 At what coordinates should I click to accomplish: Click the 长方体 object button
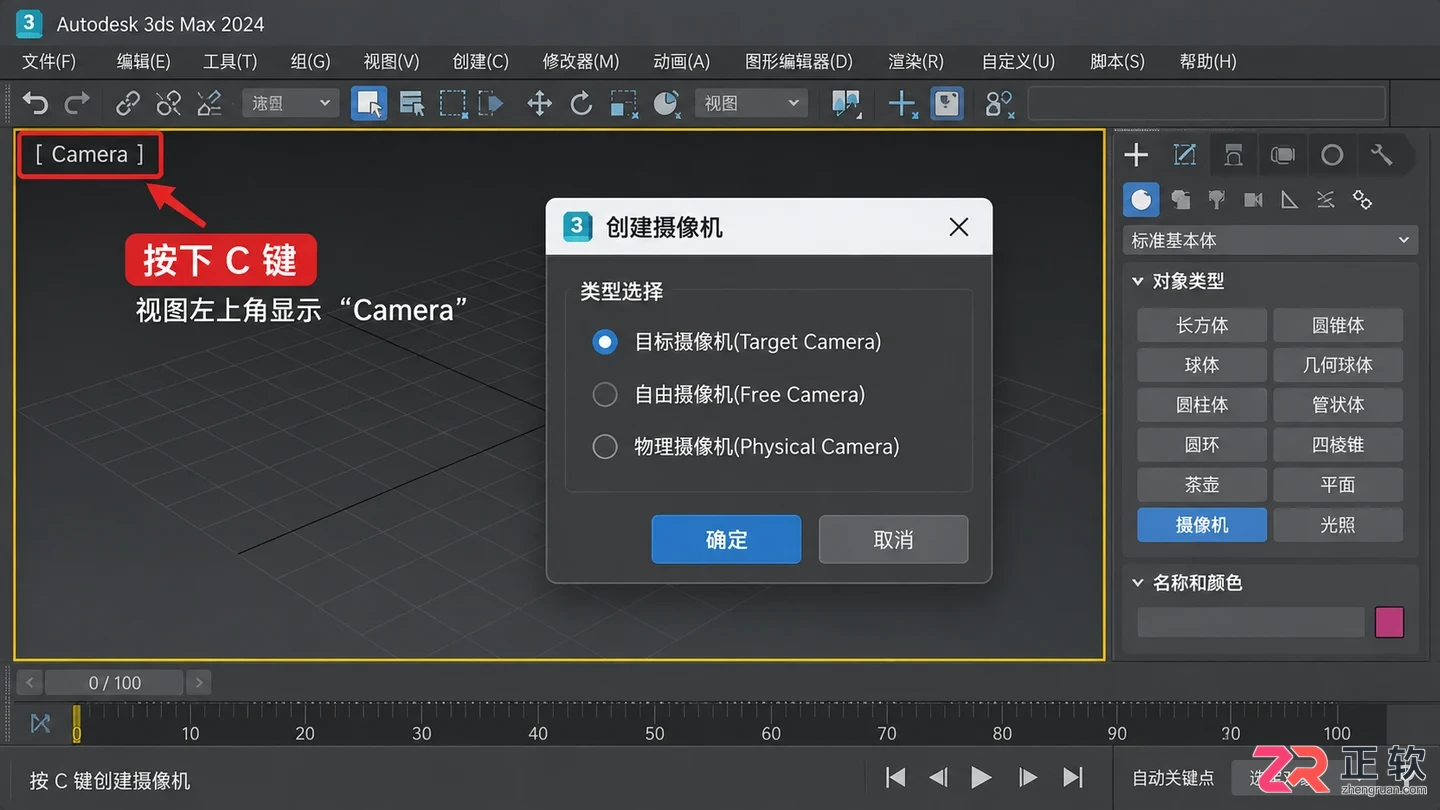pyautogui.click(x=1202, y=325)
